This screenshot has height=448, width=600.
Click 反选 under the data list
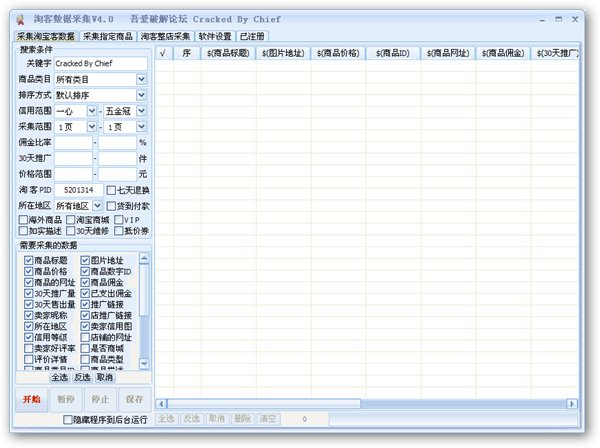click(x=82, y=378)
